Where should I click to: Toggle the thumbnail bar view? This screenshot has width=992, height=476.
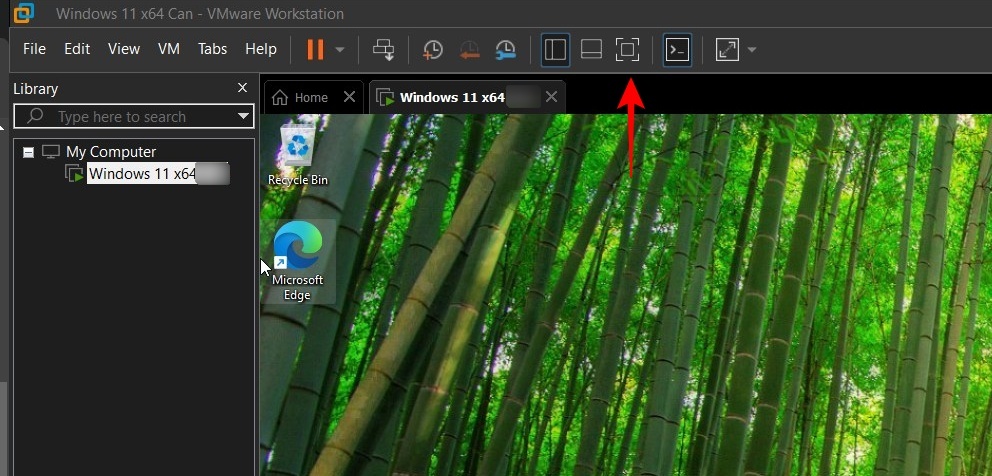coord(591,49)
